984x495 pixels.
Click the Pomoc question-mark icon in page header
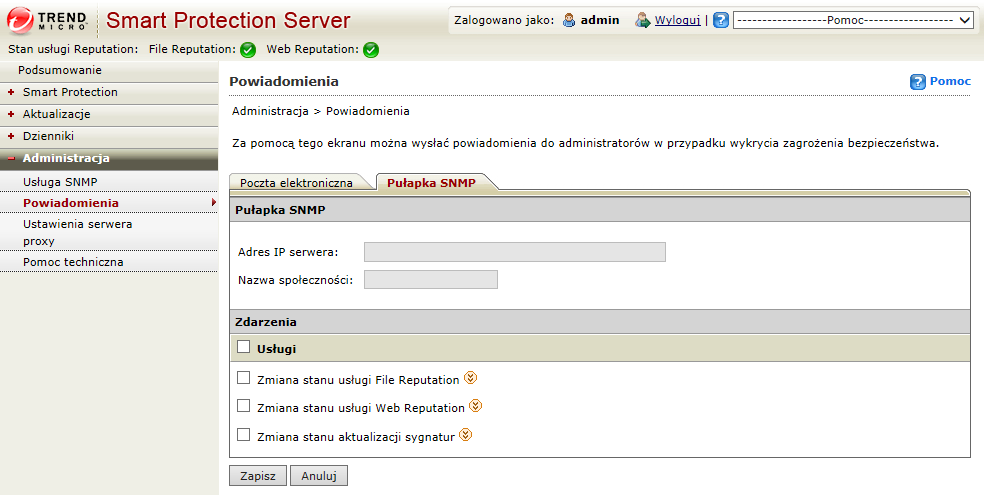click(917, 82)
